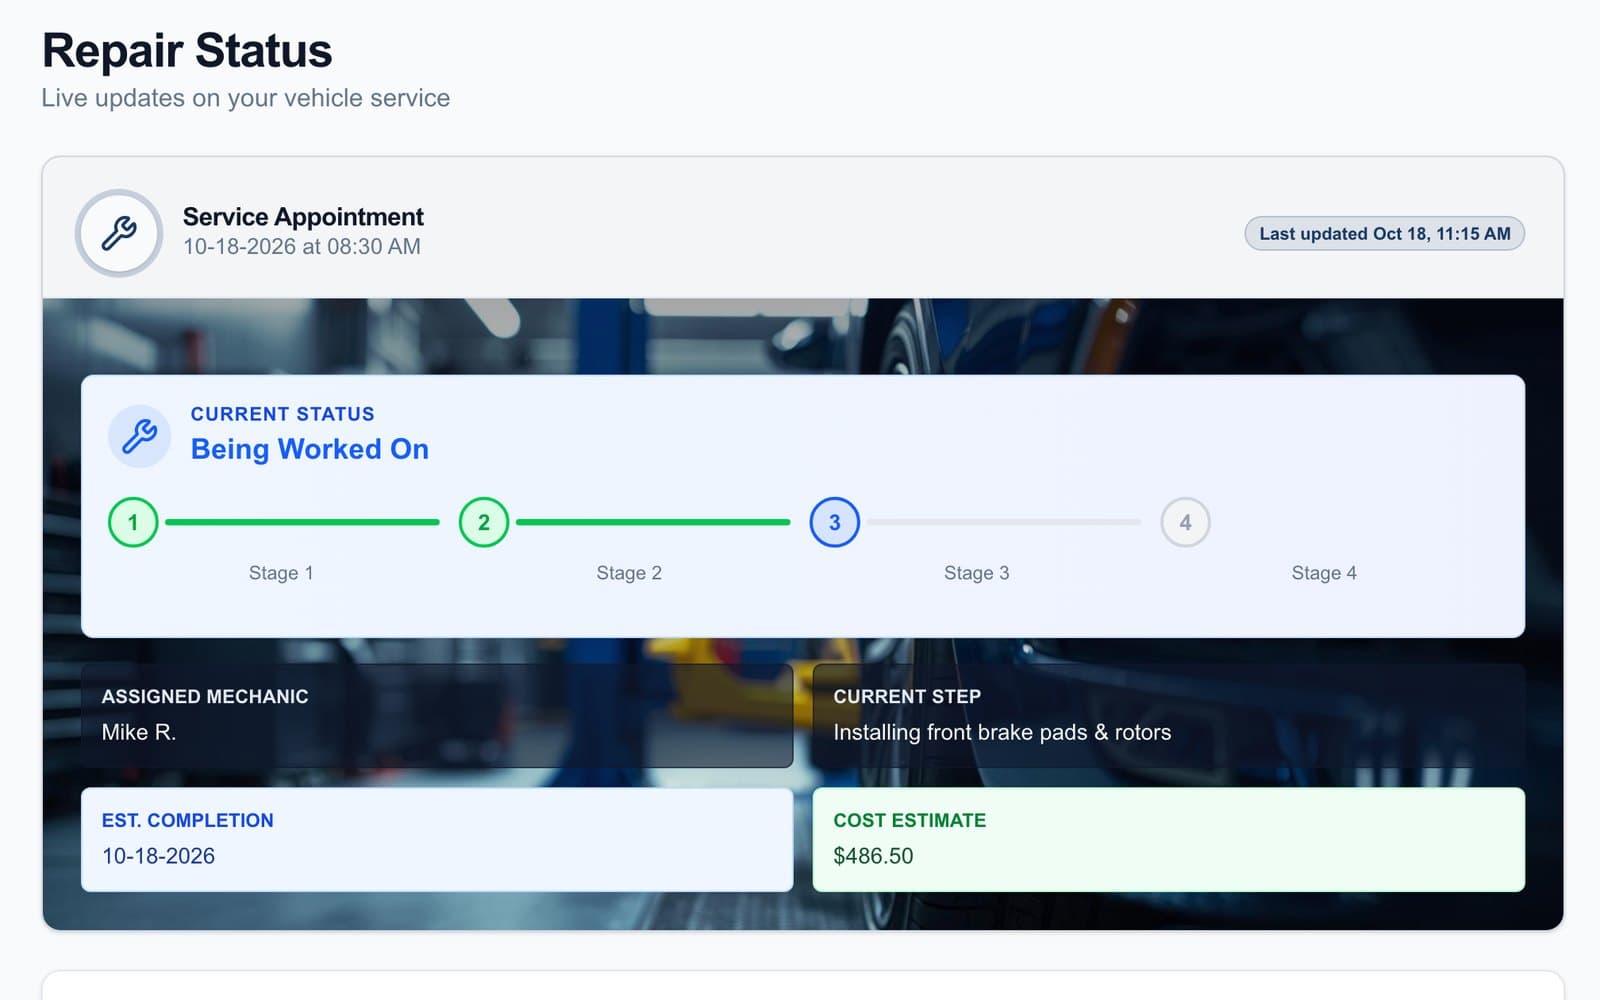Image resolution: width=1600 pixels, height=1000 pixels.
Task: Select the pending stage 4 circle marker
Action: coord(1185,522)
